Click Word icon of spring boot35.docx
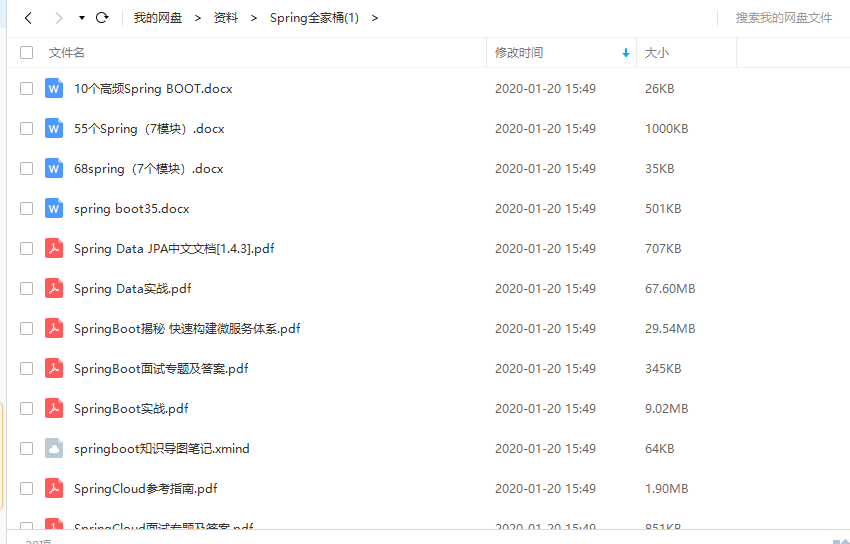This screenshot has width=850, height=544. click(54, 209)
